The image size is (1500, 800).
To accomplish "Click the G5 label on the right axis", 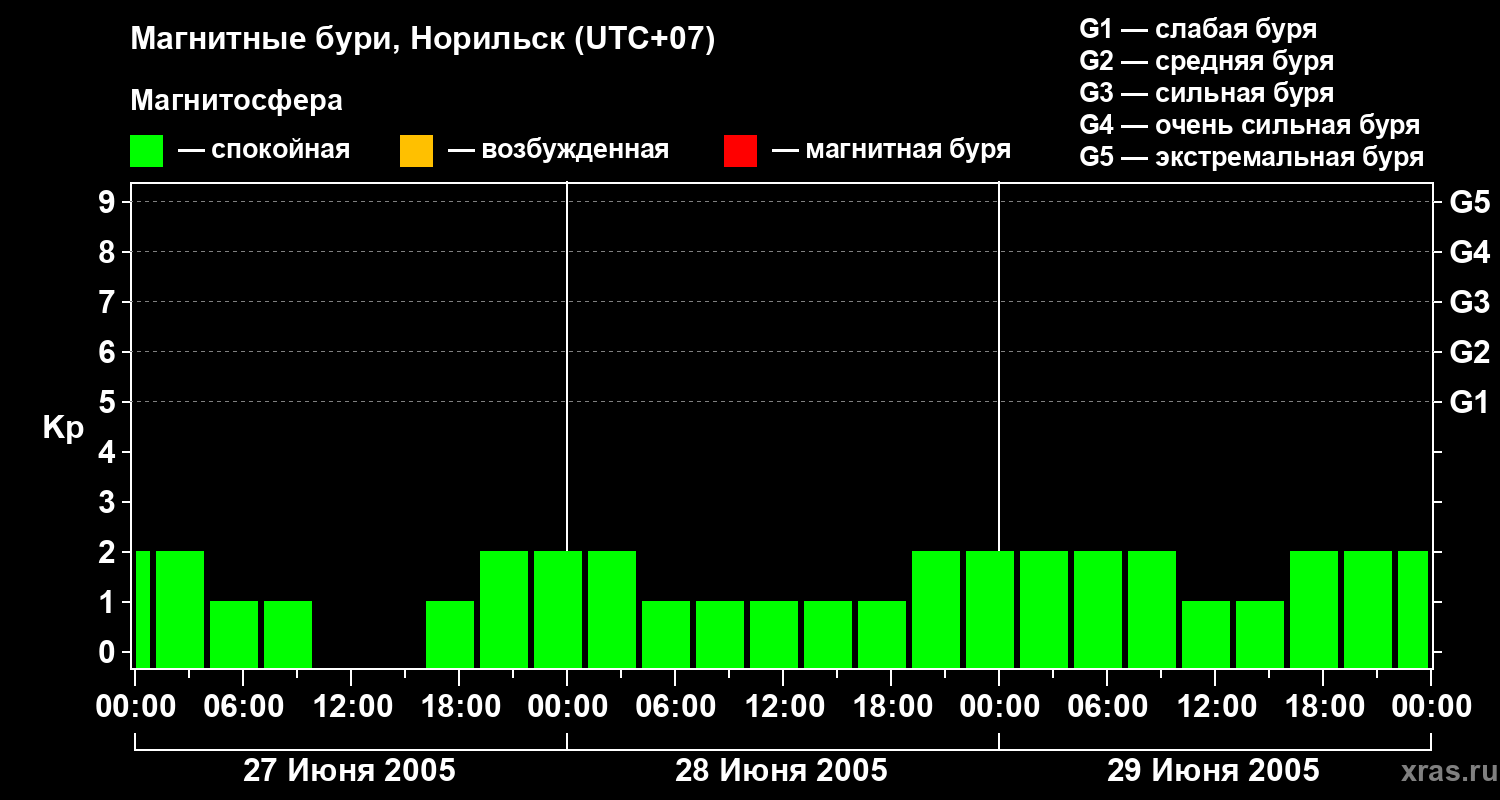I will [1469, 202].
